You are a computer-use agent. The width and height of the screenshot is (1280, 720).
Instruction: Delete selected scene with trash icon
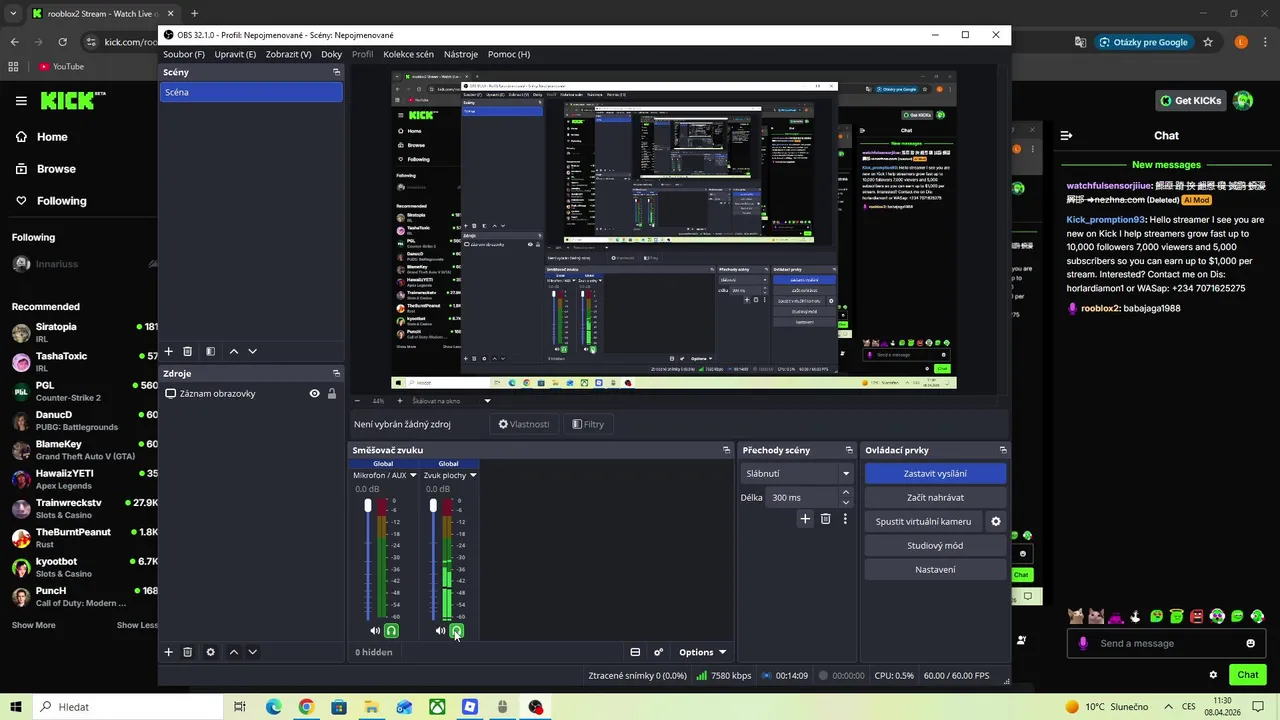coord(187,352)
